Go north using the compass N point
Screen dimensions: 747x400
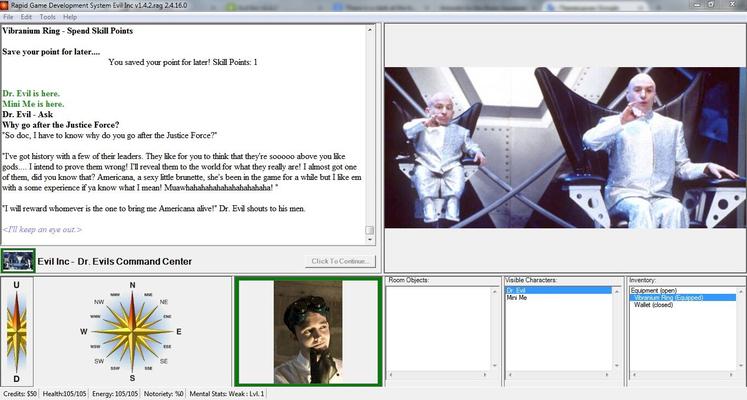click(132, 285)
